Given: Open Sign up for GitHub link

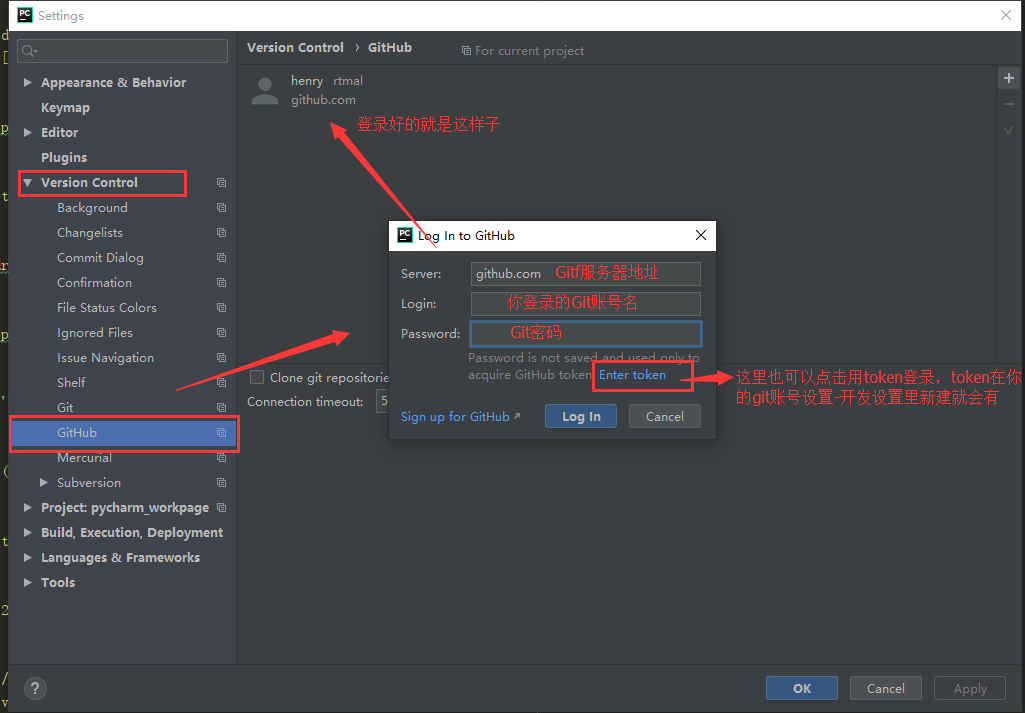Looking at the screenshot, I should coord(460,416).
